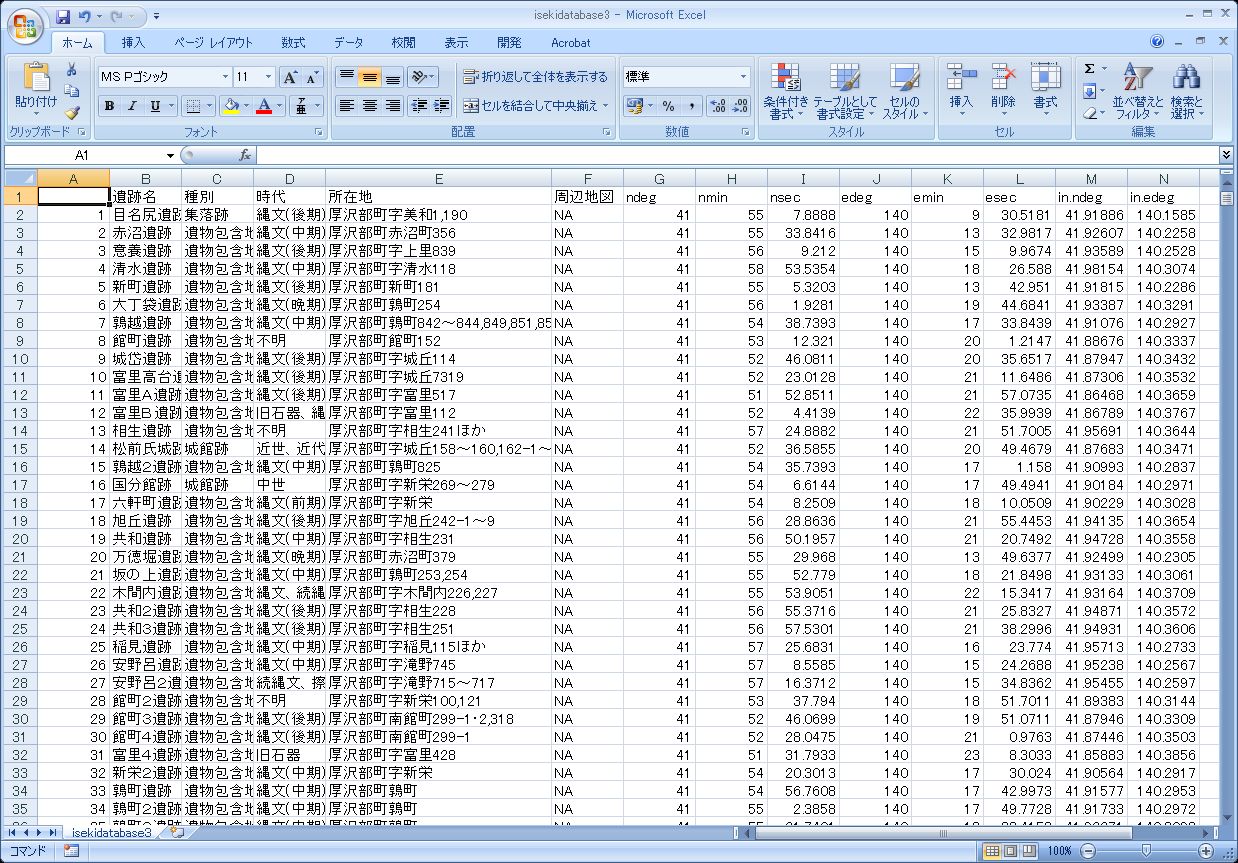Align cell content to top

pyautogui.click(x=346, y=77)
